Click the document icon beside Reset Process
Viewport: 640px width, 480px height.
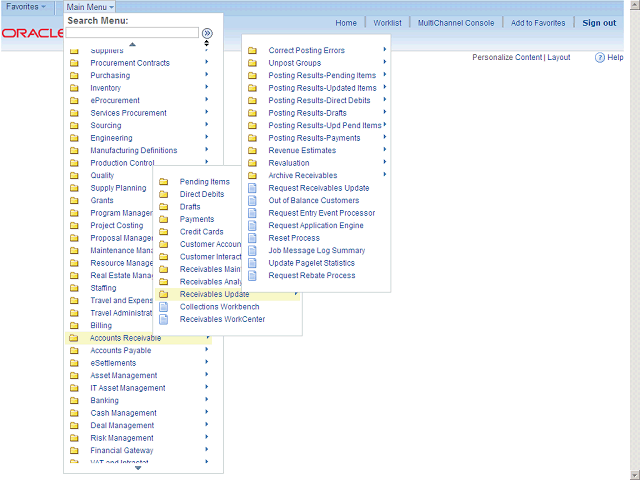click(x=252, y=238)
